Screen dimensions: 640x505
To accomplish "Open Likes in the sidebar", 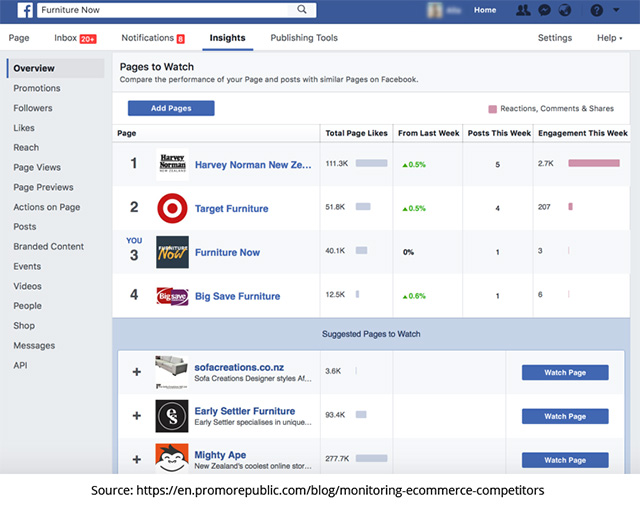I will 24,128.
